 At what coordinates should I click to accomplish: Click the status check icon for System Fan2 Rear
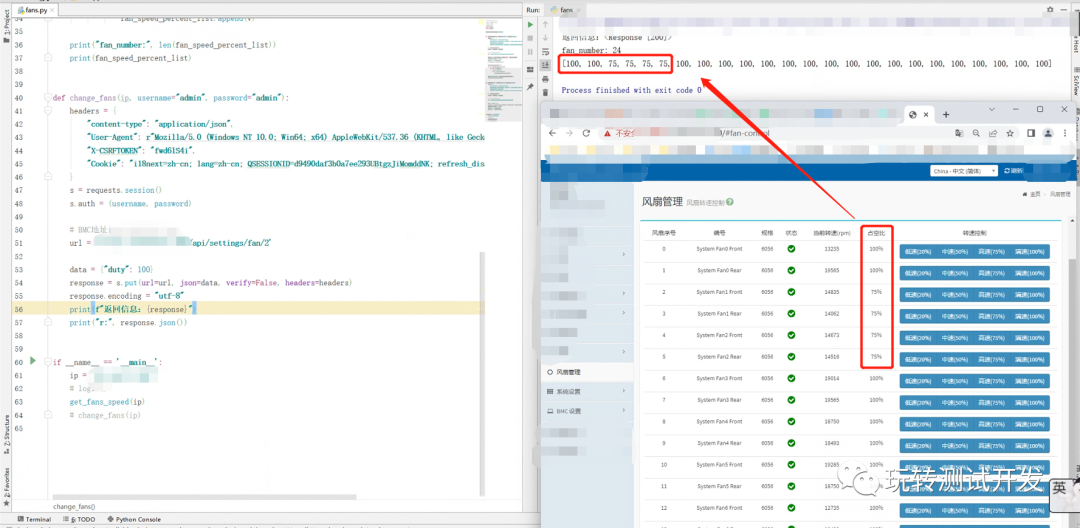[x=791, y=357]
